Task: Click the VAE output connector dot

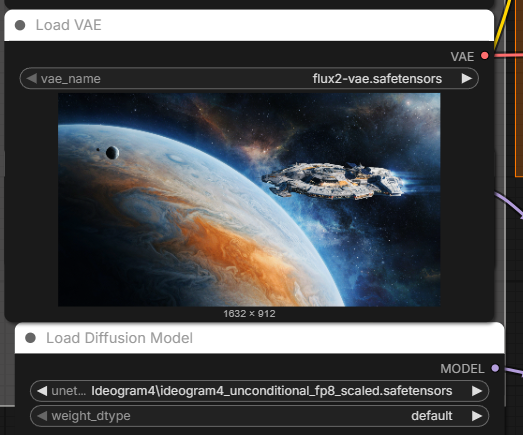Action: point(485,56)
